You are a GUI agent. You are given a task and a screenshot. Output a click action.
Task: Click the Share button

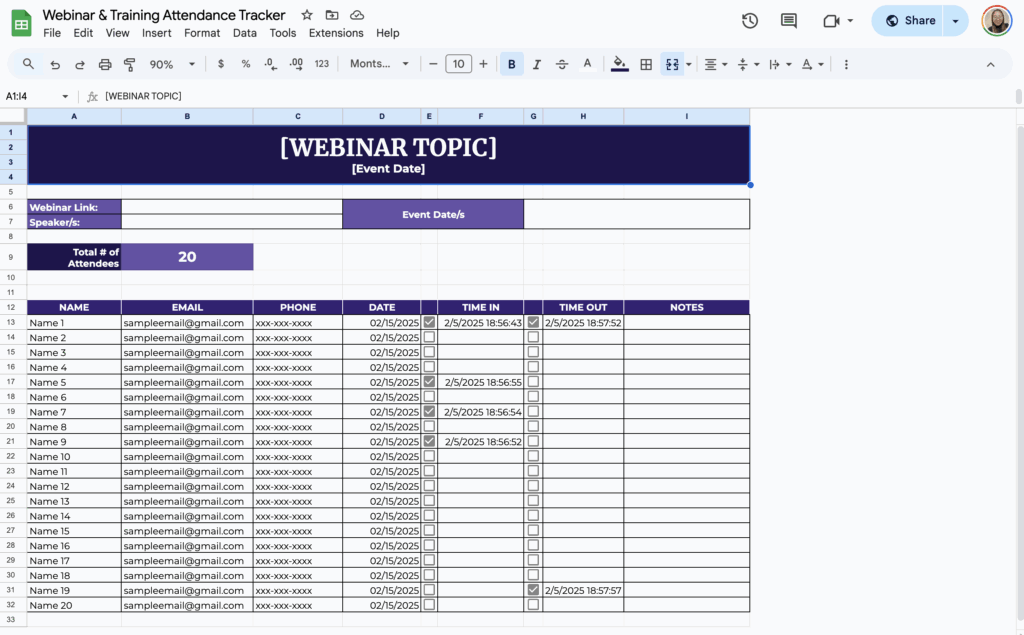pos(910,20)
